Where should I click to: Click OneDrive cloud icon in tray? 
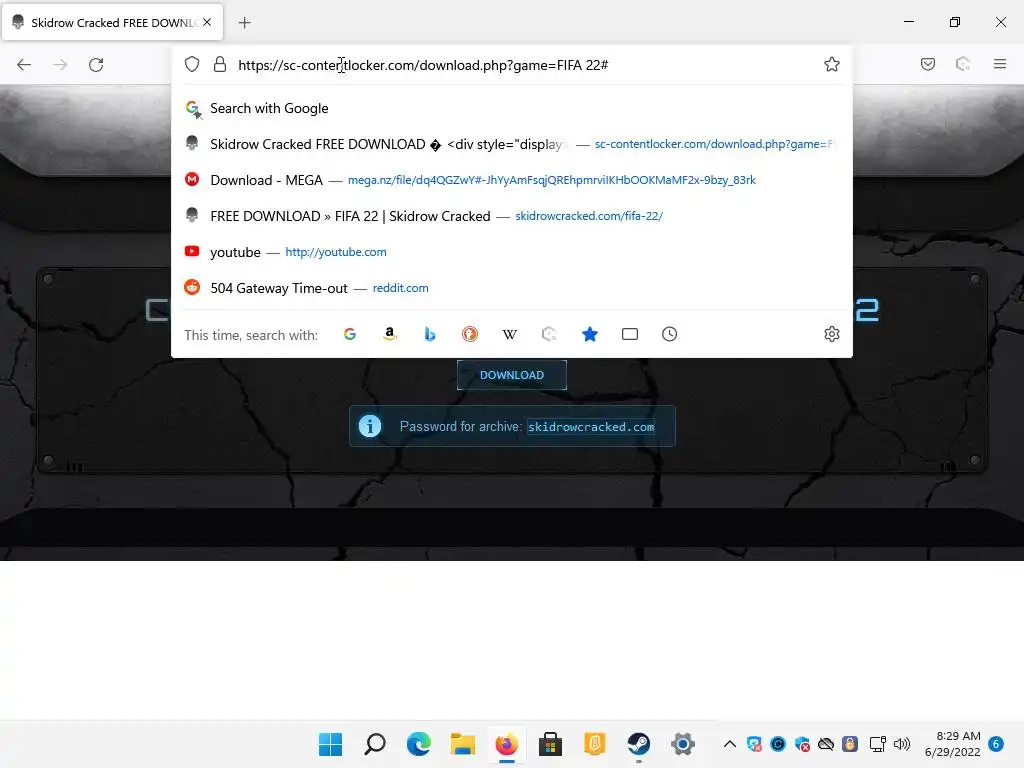coord(826,744)
